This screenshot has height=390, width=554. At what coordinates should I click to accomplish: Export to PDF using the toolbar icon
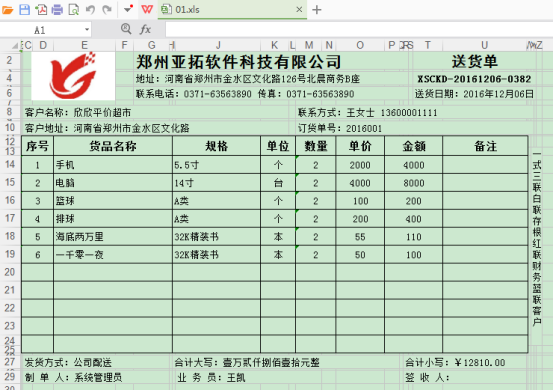point(41,10)
